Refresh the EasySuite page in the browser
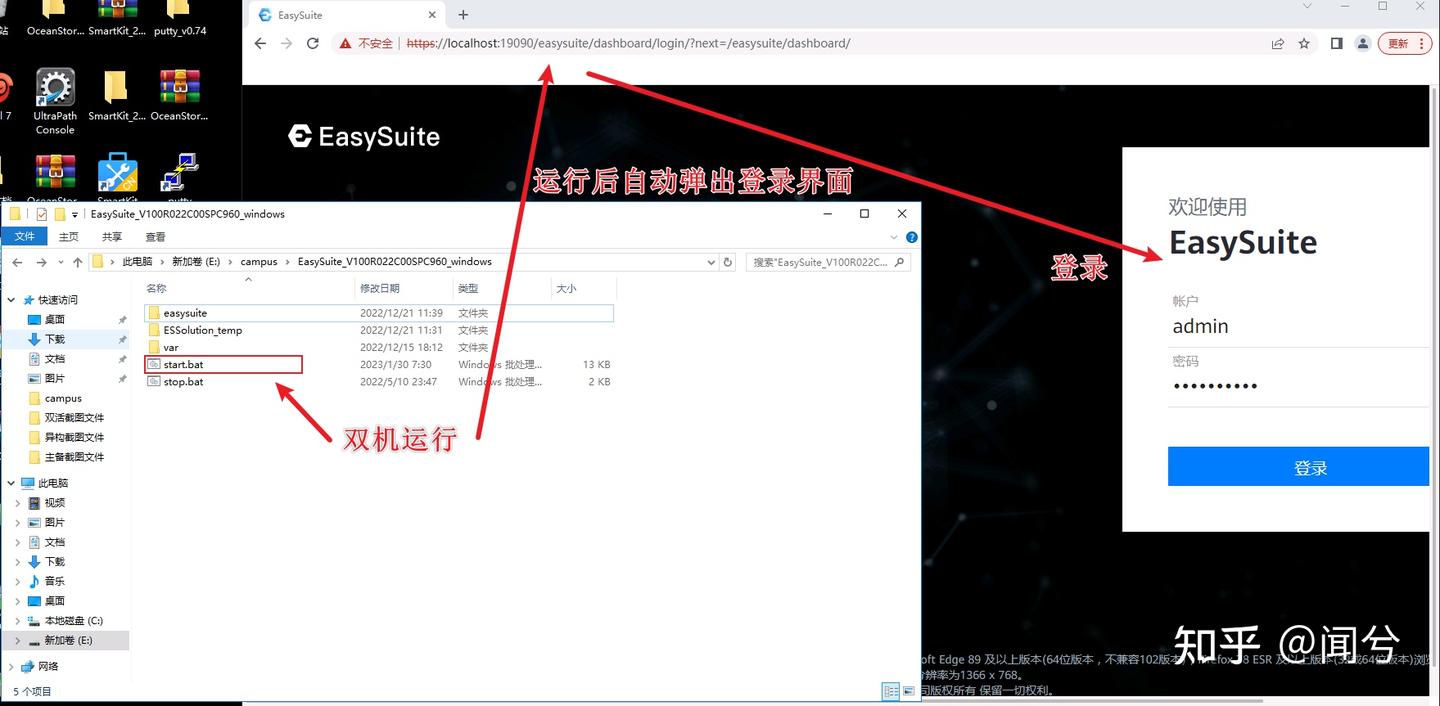The height and width of the screenshot is (706, 1440). pyautogui.click(x=313, y=43)
